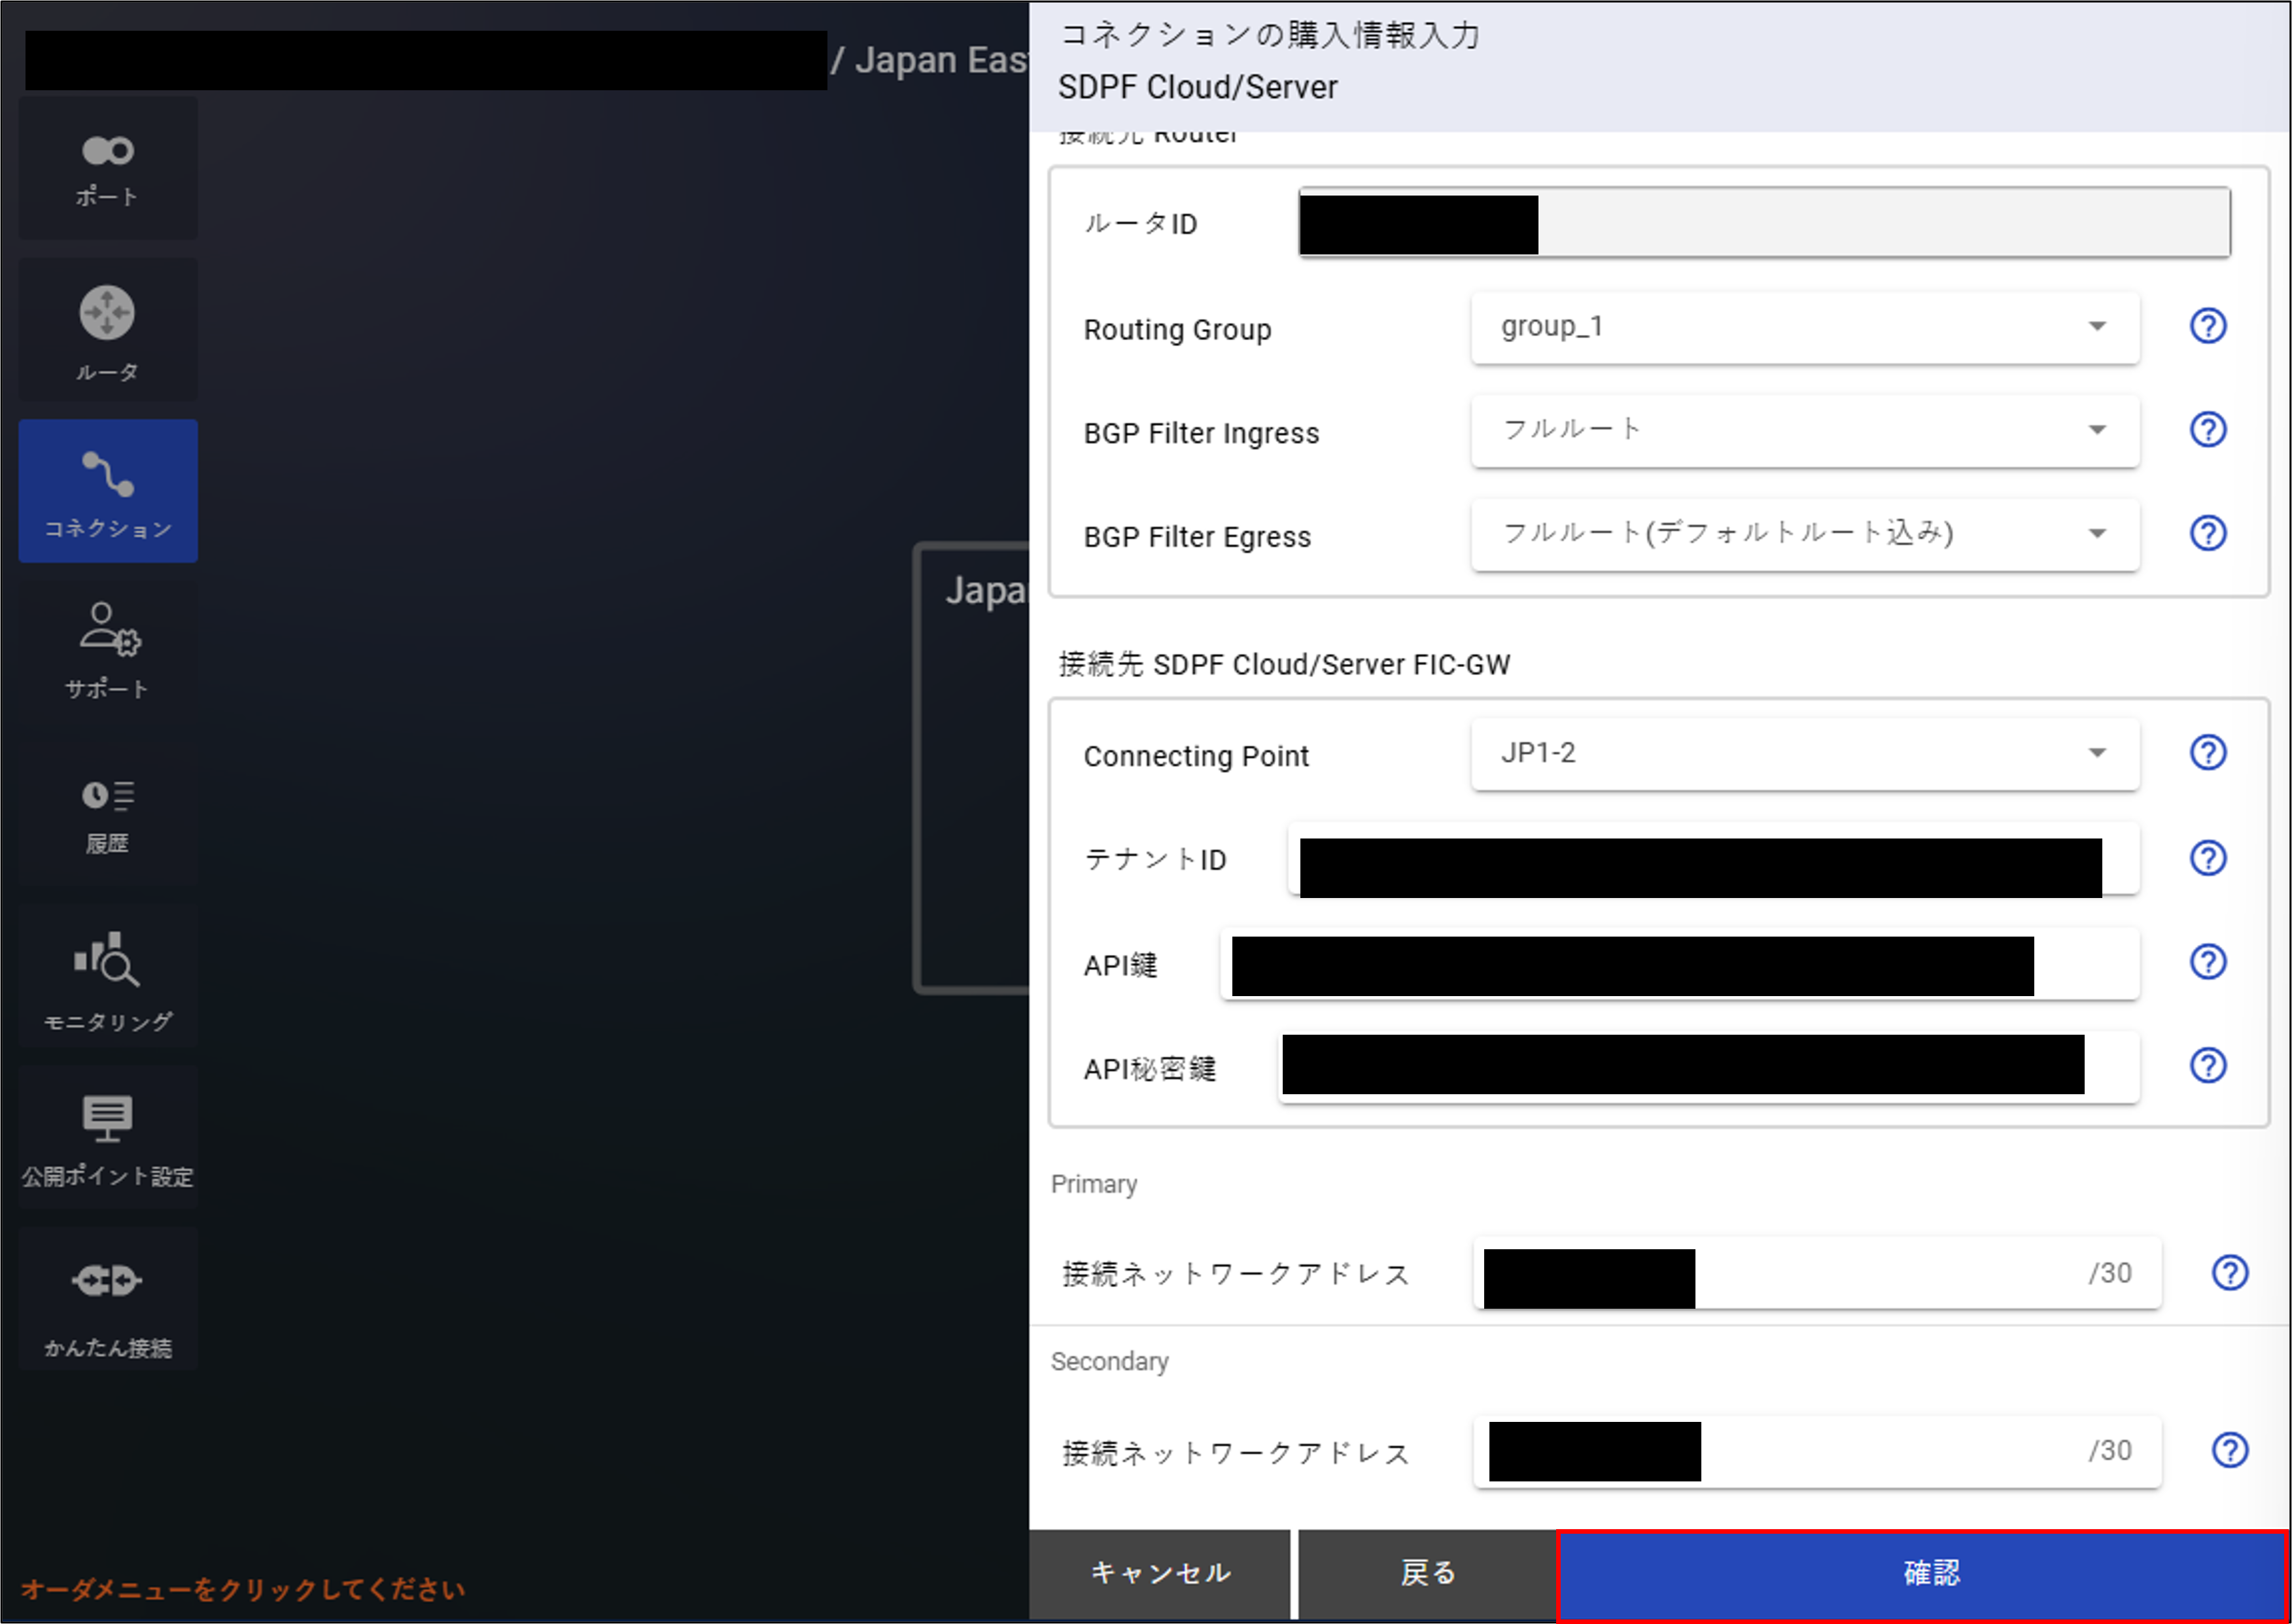Open the モニタリング sidebar icon
The width and height of the screenshot is (2292, 1624).
click(108, 975)
